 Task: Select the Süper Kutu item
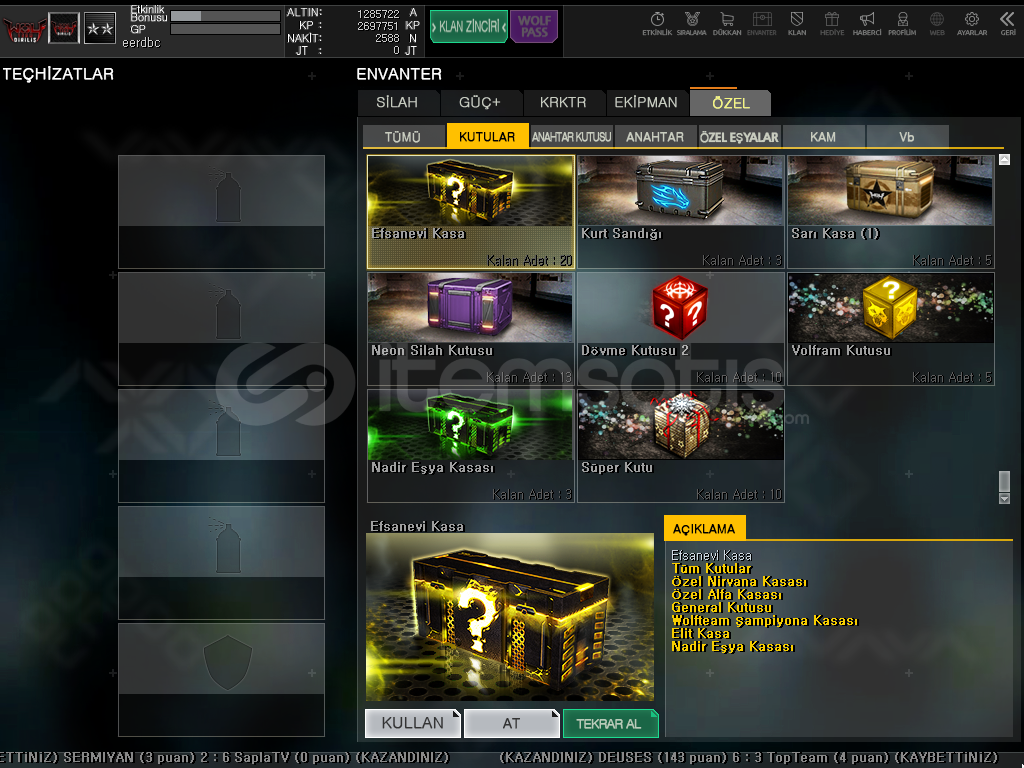[x=680, y=446]
